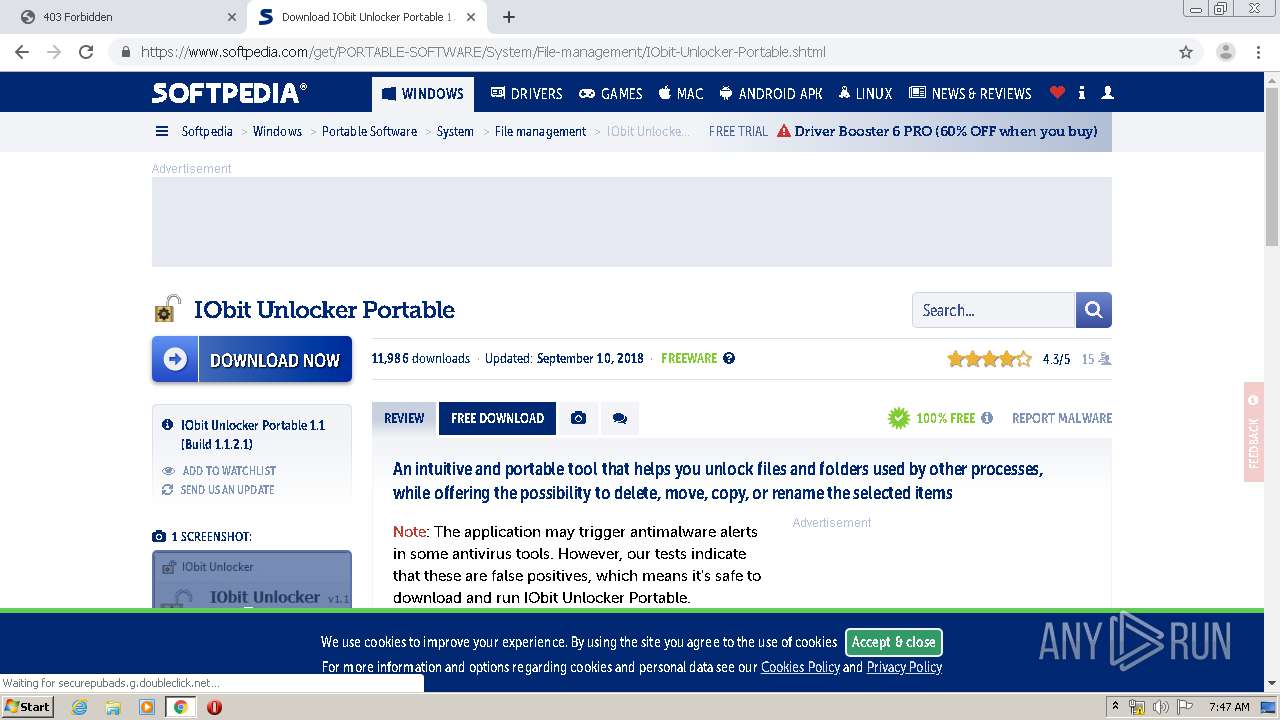The image size is (1280, 720).
Task: Click the browser back arrow
Action: click(22, 52)
